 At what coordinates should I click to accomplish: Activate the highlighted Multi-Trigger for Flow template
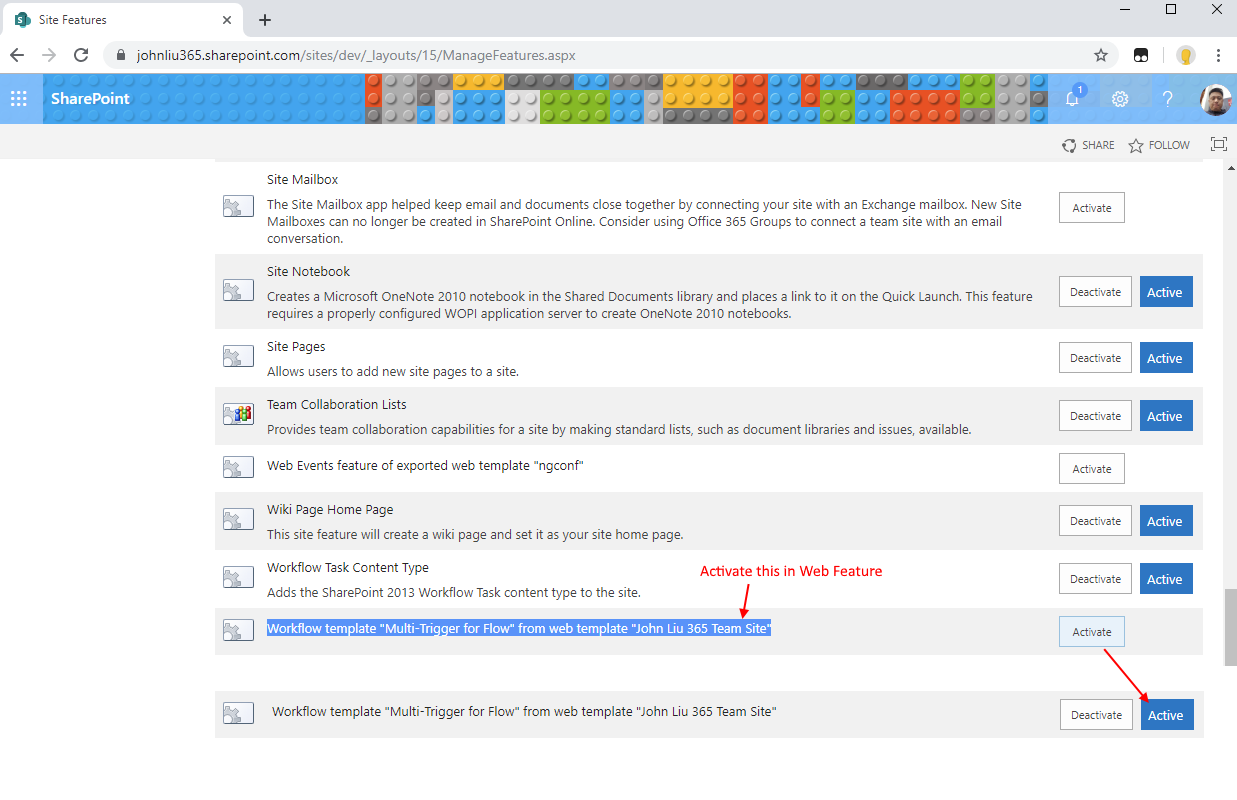(1091, 632)
